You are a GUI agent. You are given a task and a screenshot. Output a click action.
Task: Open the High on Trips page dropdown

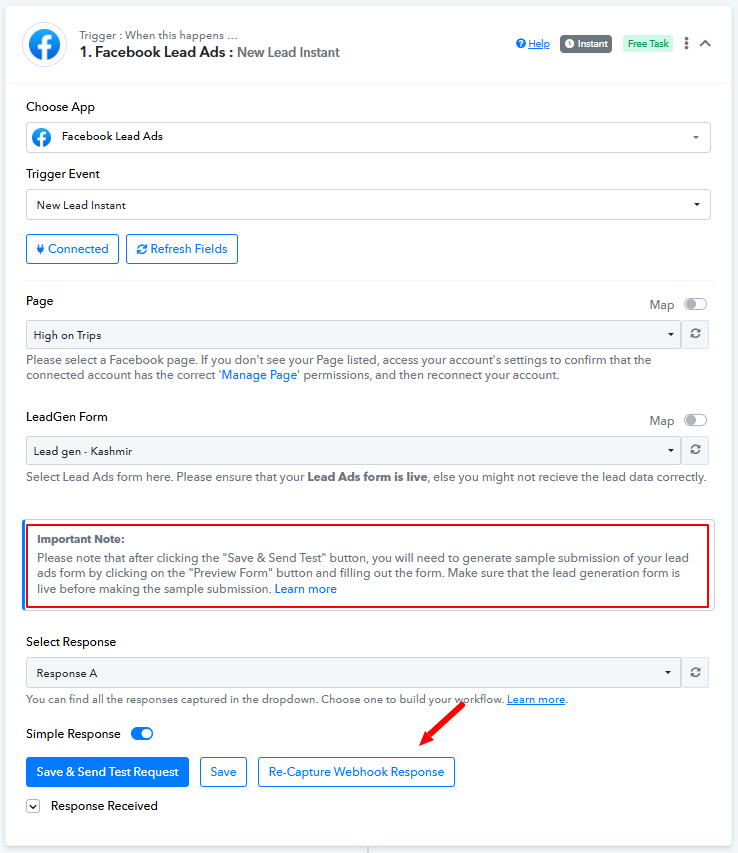(x=354, y=335)
